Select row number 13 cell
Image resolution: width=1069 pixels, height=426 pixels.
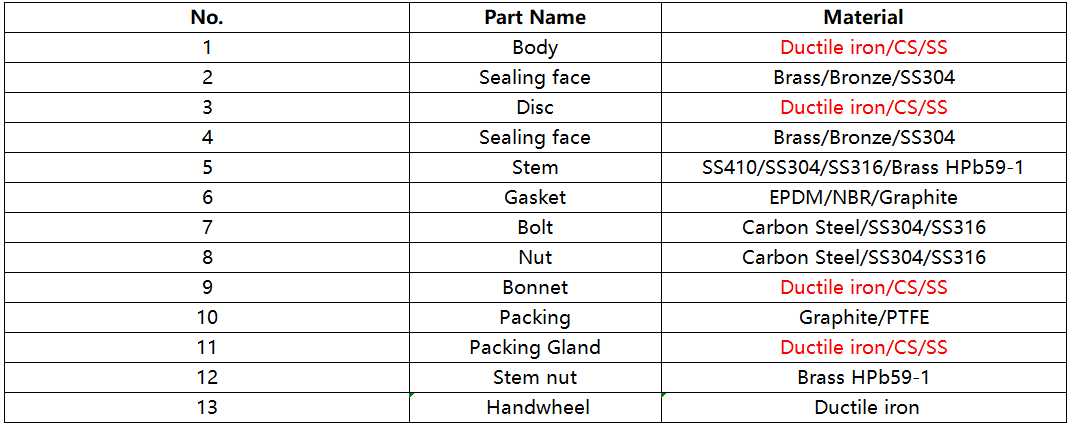click(207, 407)
